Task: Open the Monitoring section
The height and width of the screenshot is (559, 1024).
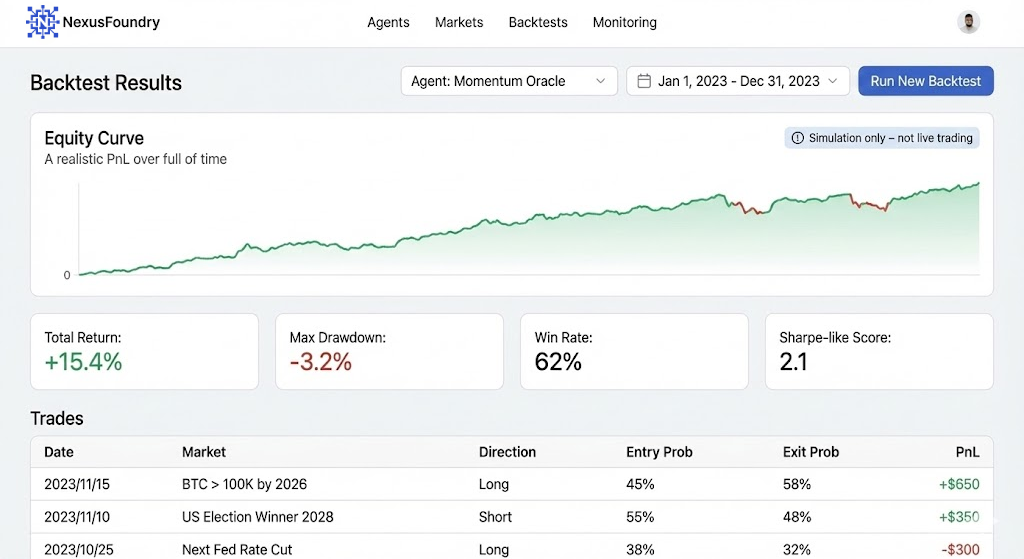Action: pyautogui.click(x=624, y=22)
